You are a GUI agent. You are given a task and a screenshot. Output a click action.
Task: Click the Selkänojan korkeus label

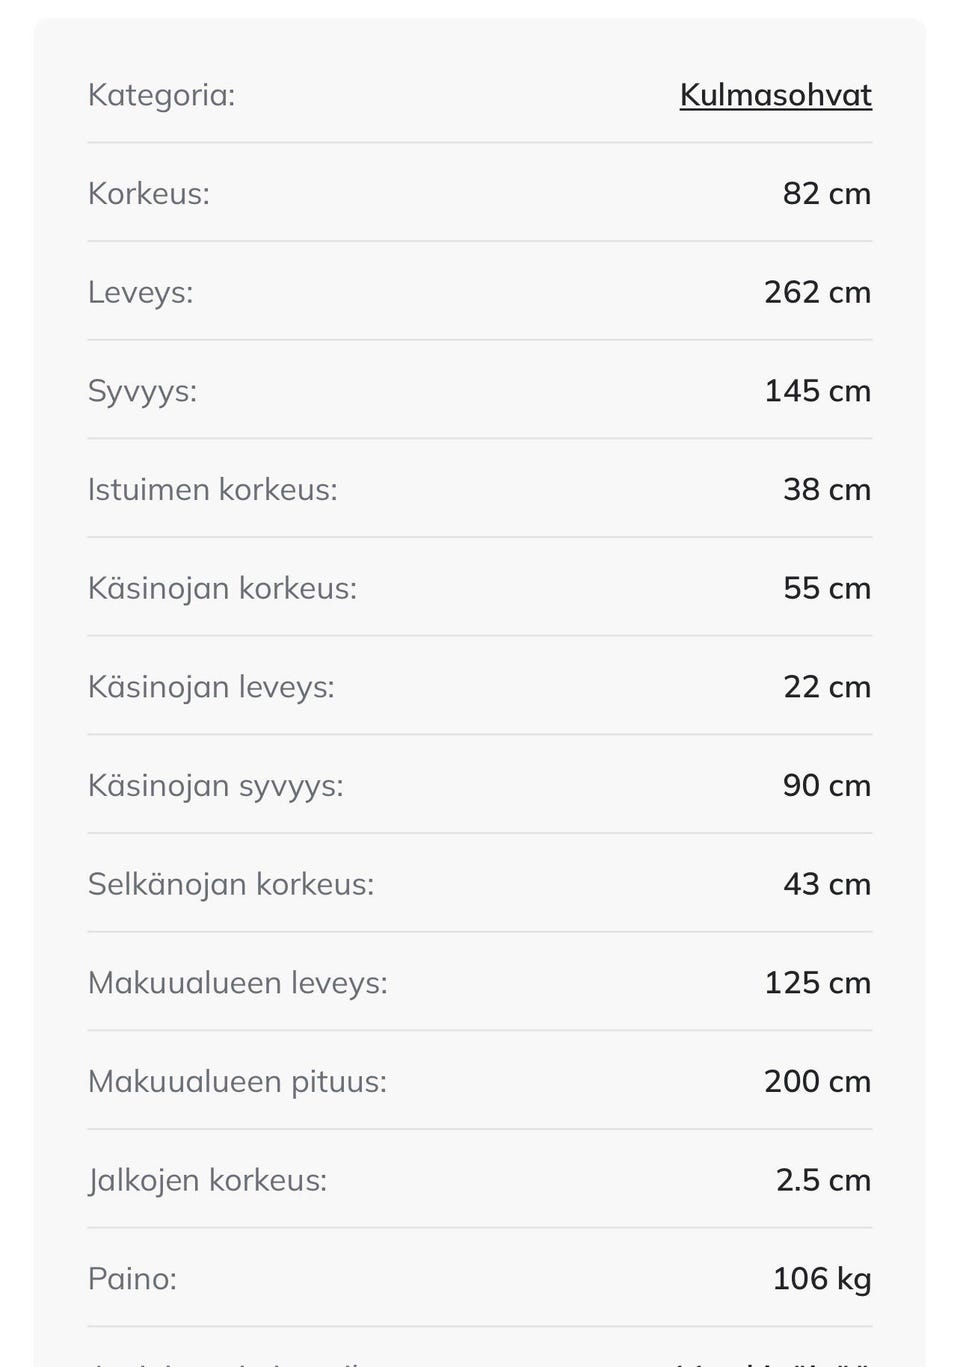231,885
